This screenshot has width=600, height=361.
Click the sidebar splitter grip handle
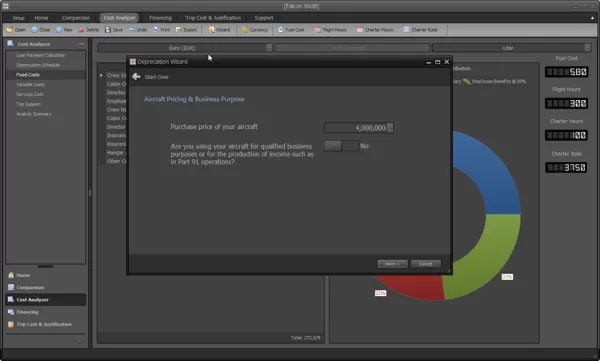click(90, 193)
